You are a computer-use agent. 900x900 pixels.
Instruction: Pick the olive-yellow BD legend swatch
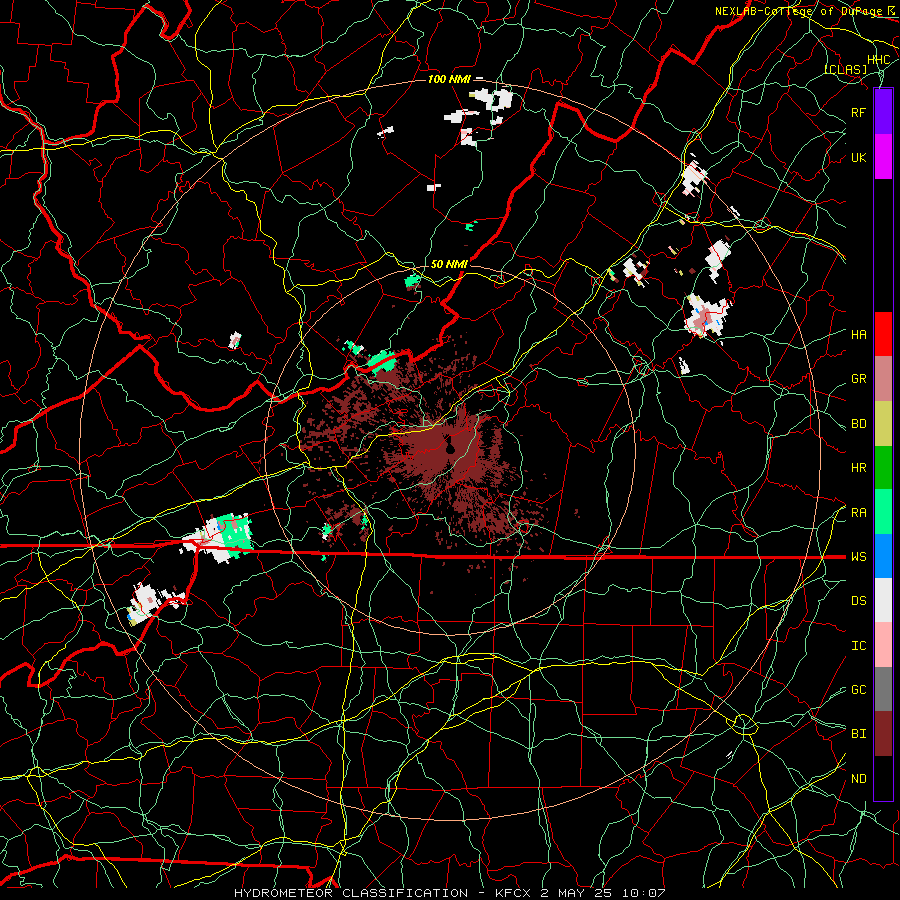[x=883, y=423]
